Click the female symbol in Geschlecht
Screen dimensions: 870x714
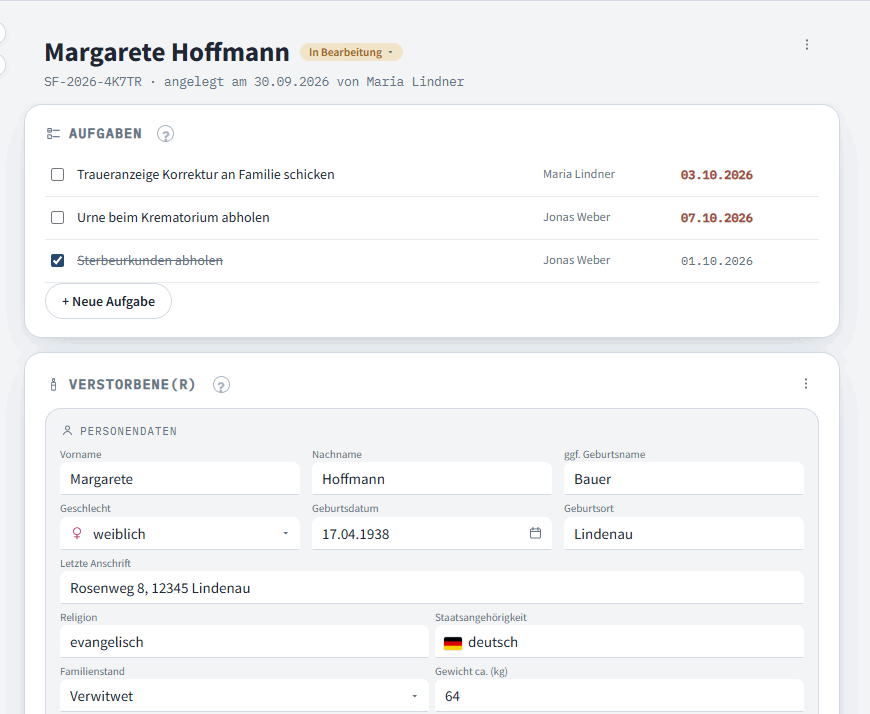[x=77, y=534]
